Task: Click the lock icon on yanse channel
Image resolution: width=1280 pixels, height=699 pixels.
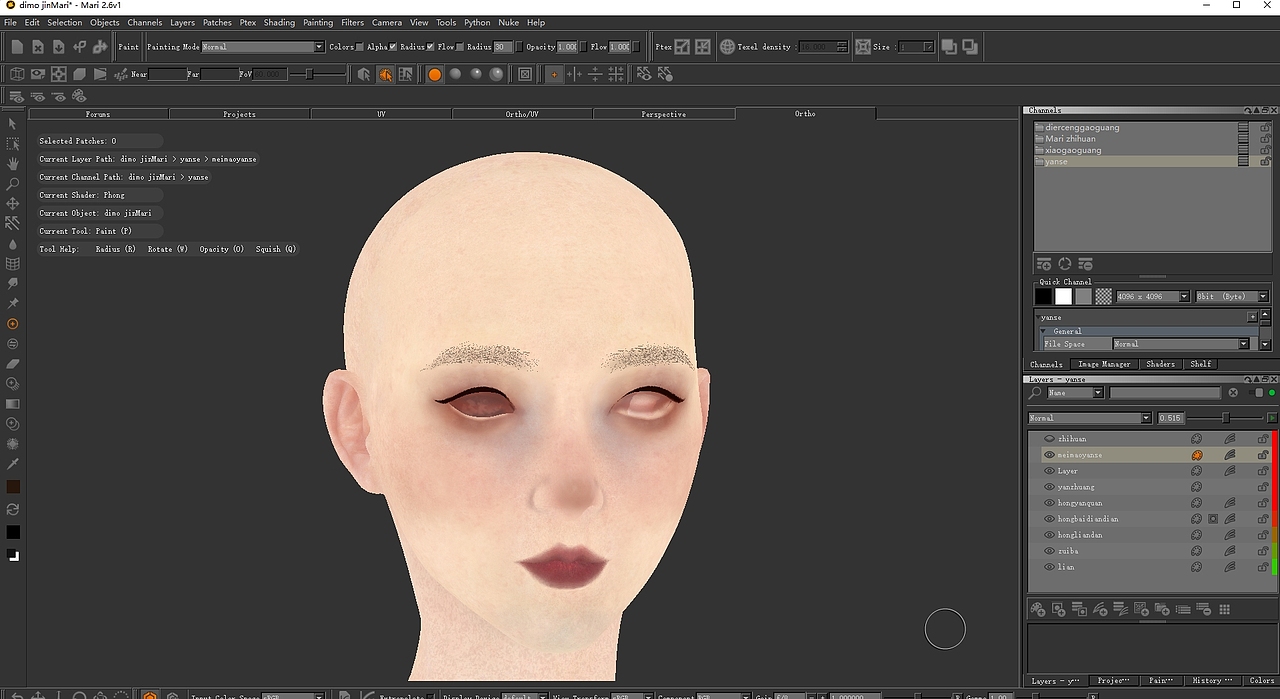Action: point(1265,161)
